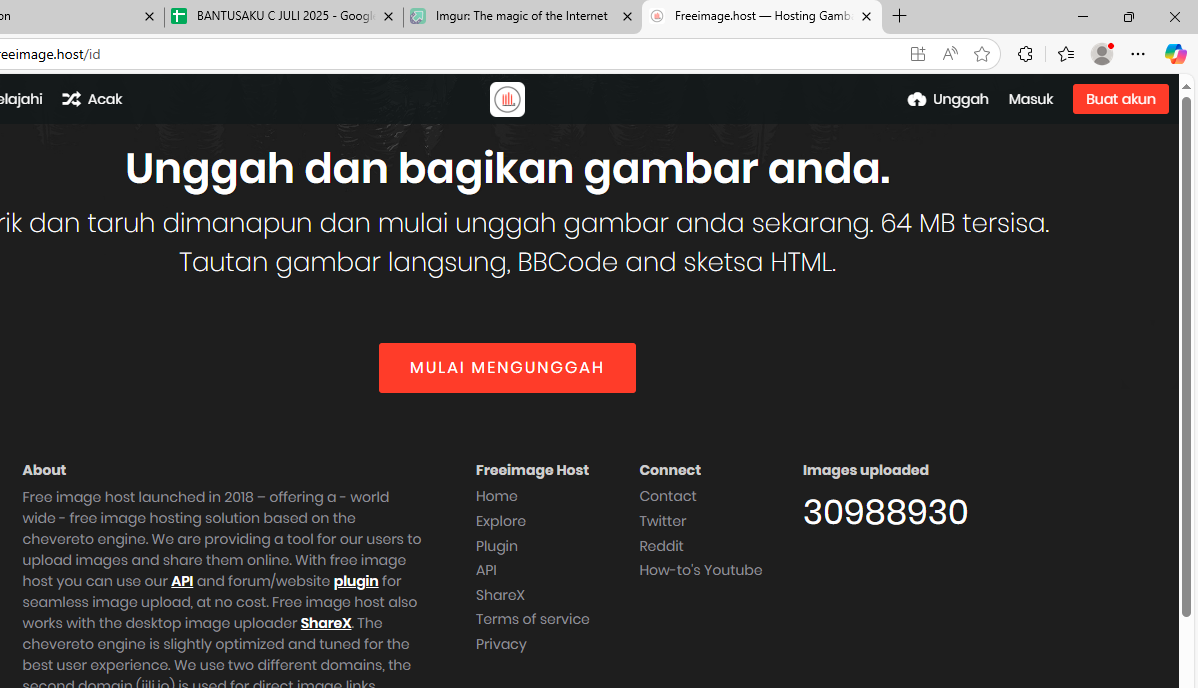Click the page vertical scrollbar thumb
Image resolution: width=1198 pixels, height=688 pixels.
(x=1186, y=355)
